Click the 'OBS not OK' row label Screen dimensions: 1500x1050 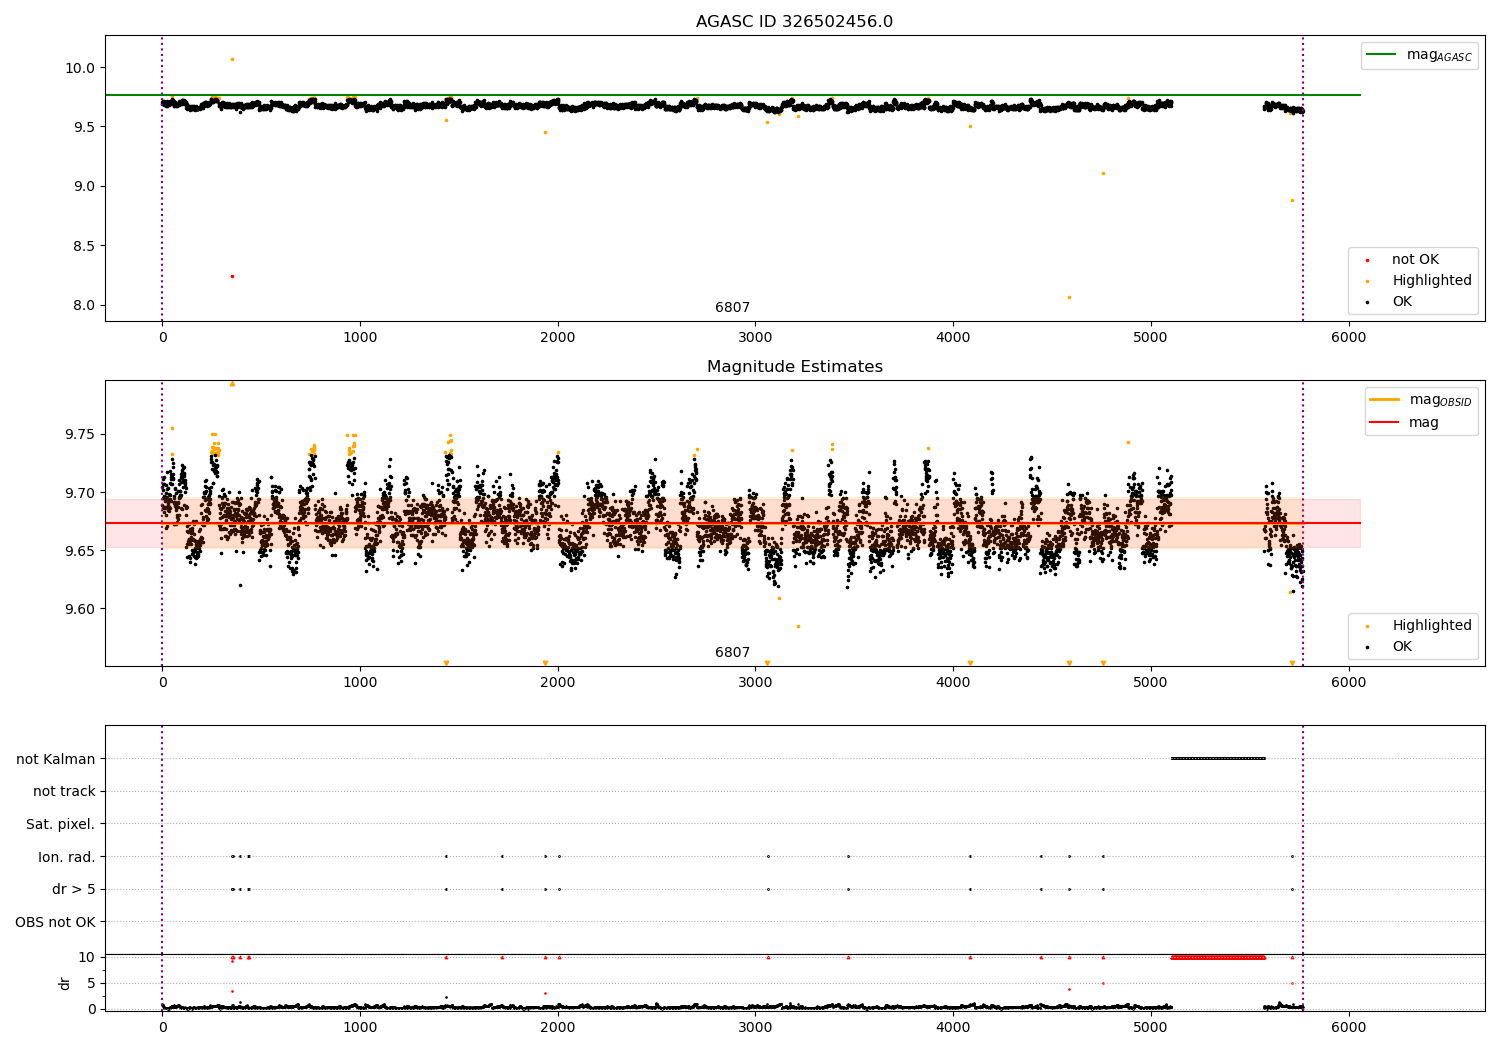click(x=56, y=922)
